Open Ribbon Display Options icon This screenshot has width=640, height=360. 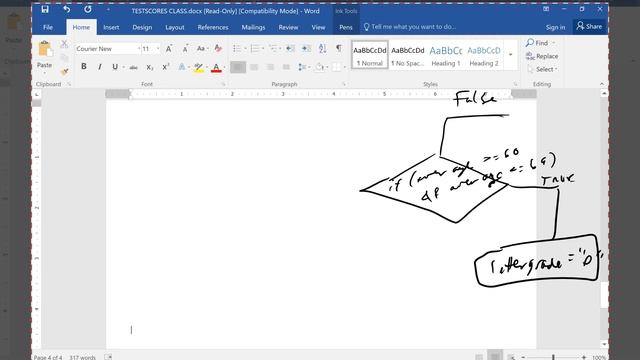pos(546,9)
